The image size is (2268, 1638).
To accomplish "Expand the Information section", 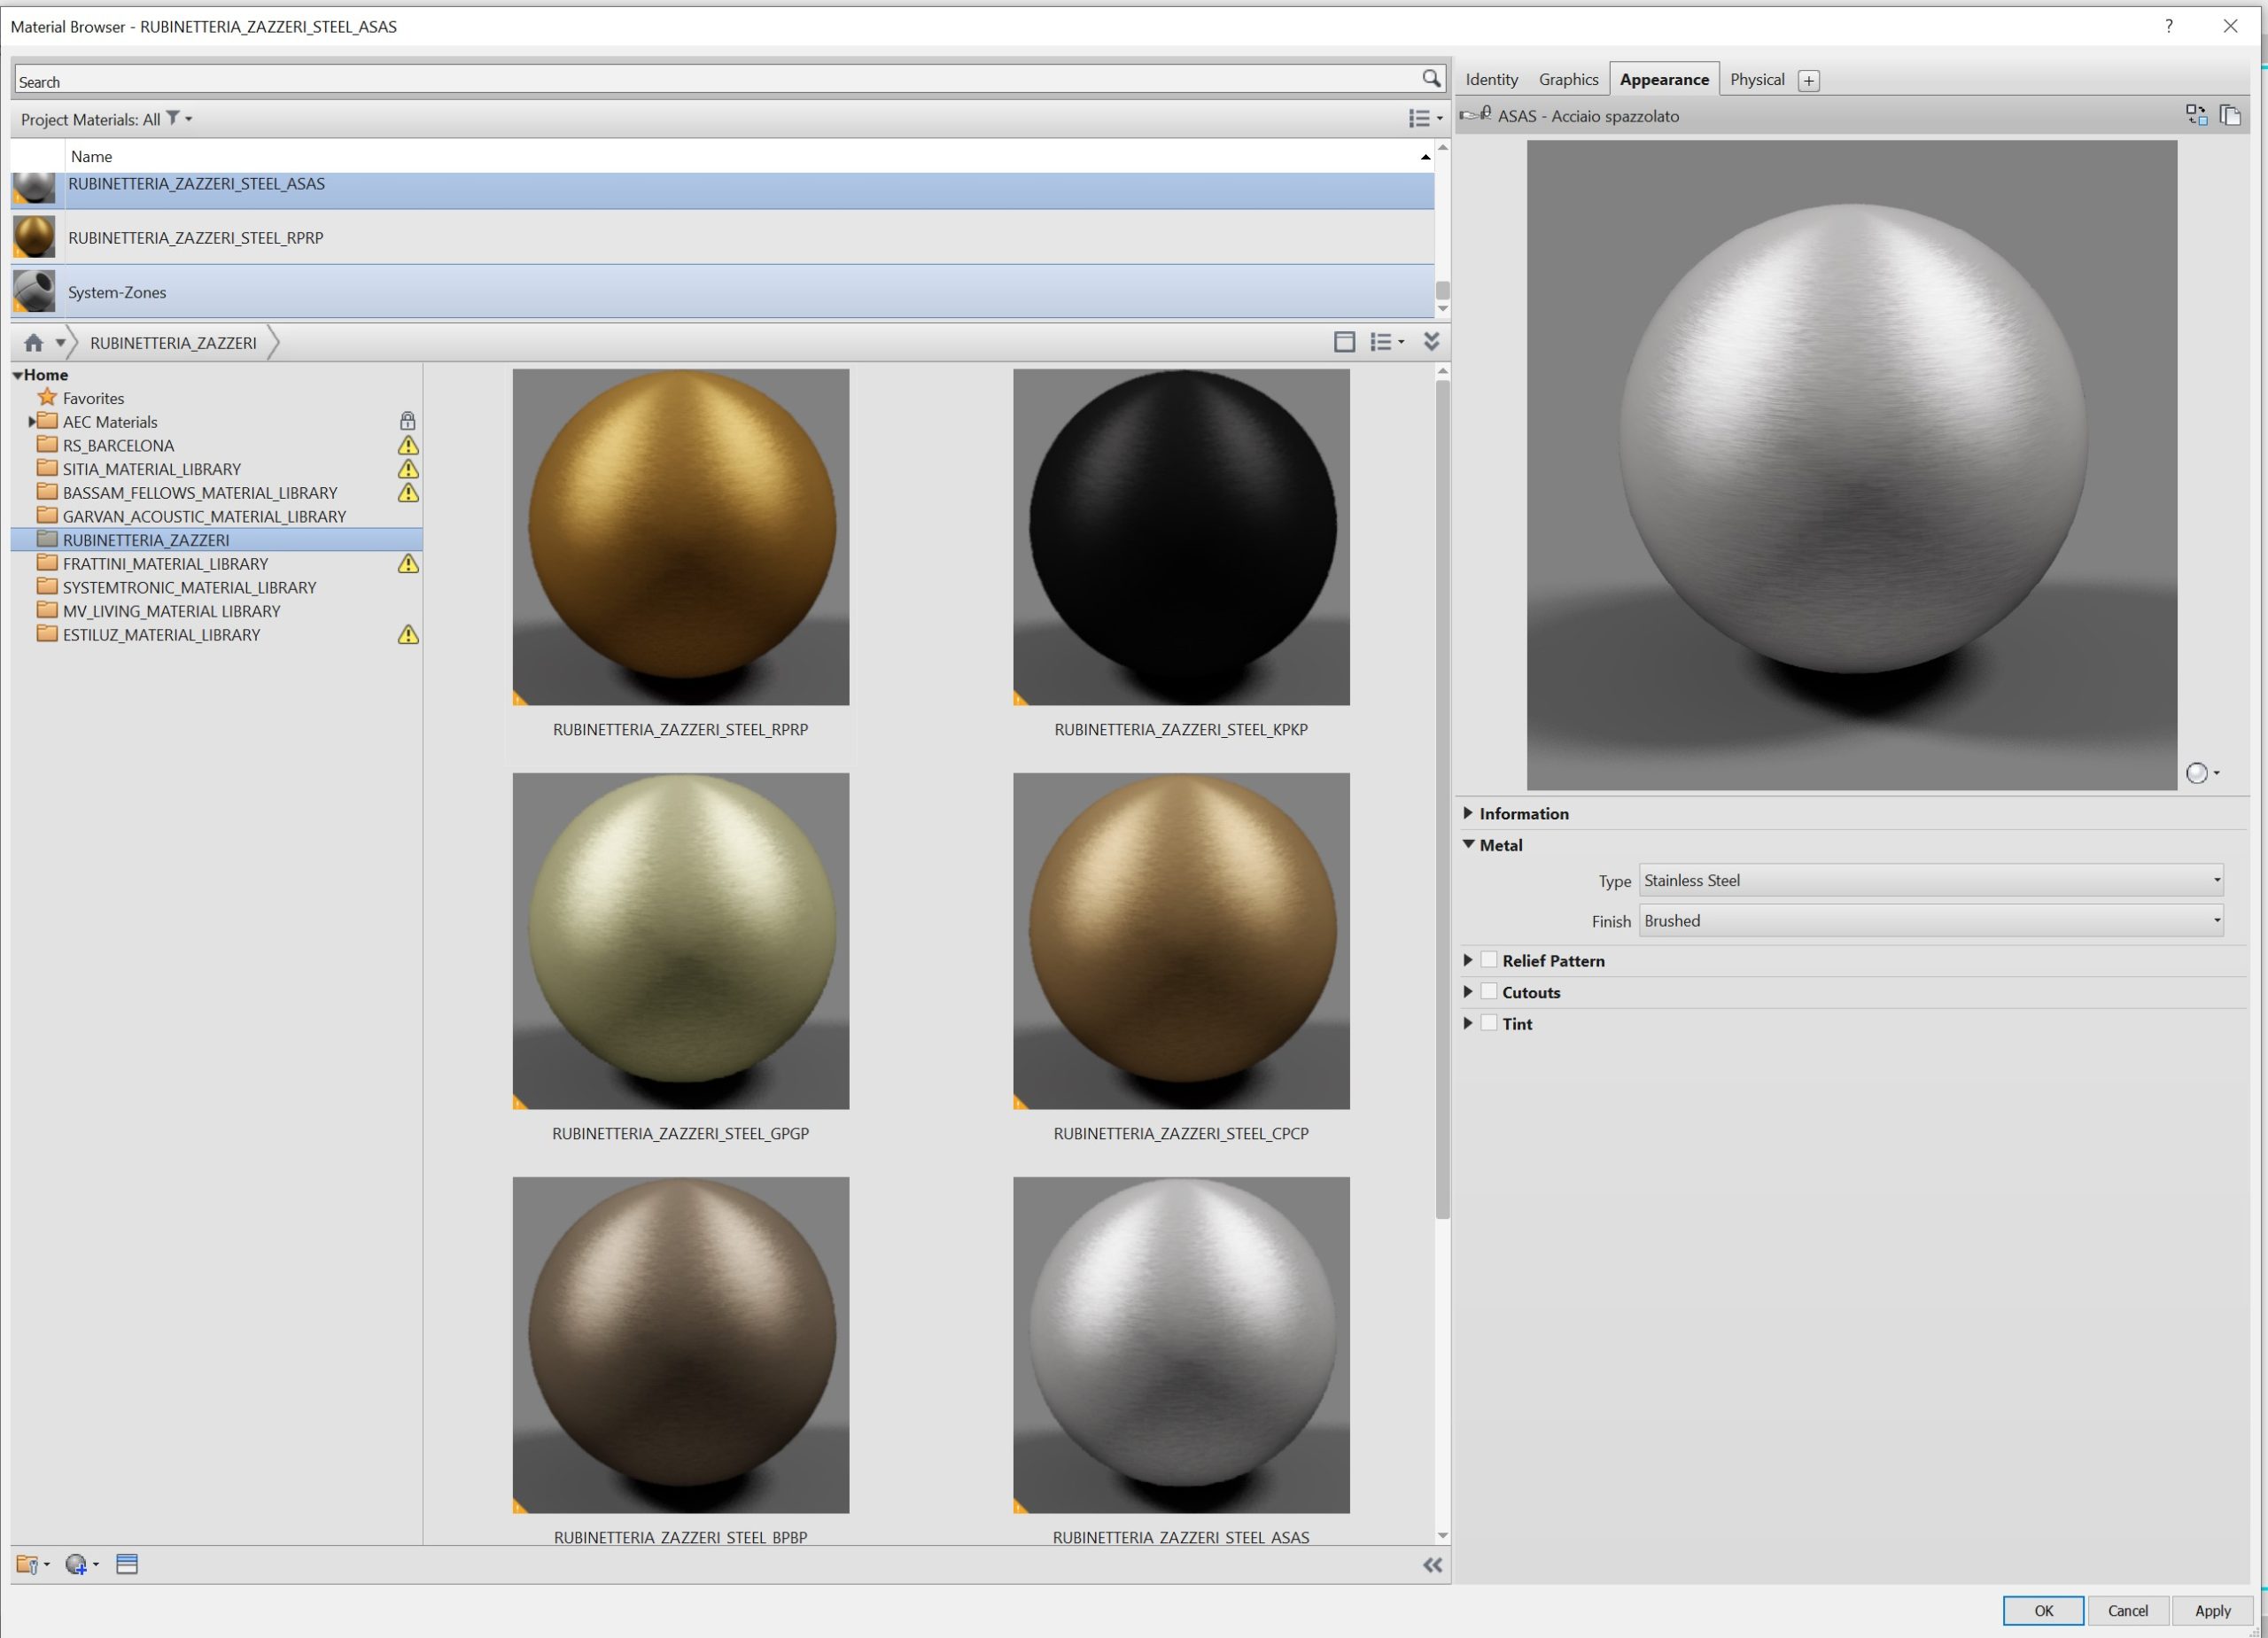I will click(x=1468, y=813).
